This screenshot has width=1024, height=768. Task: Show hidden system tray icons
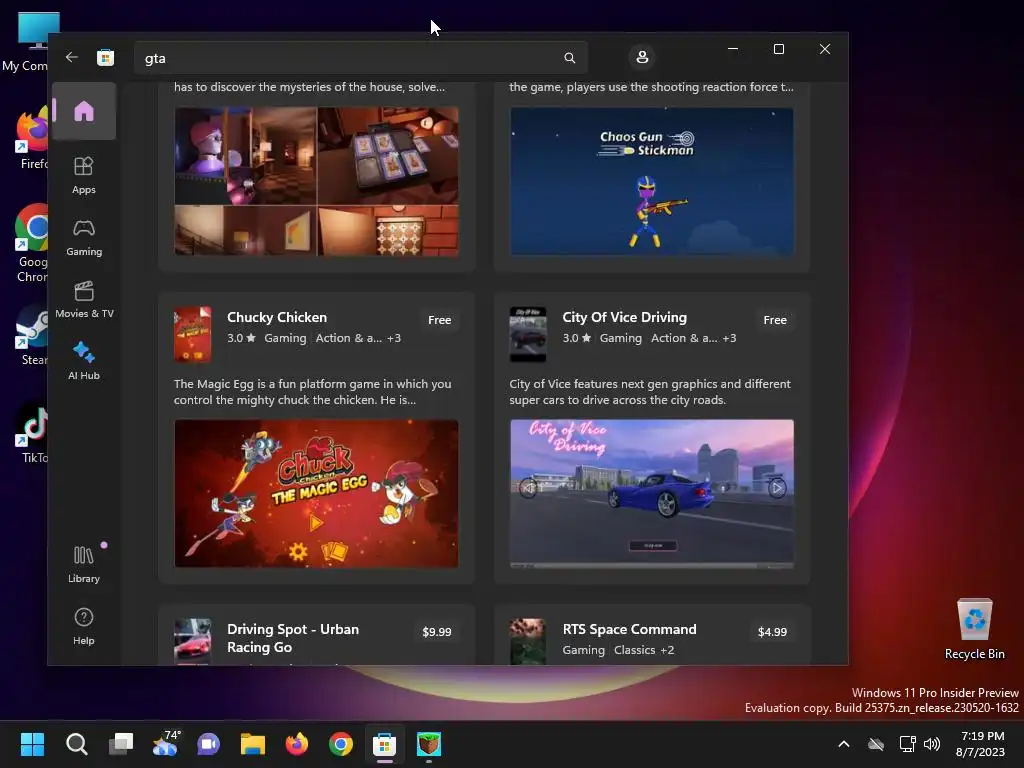click(x=844, y=744)
